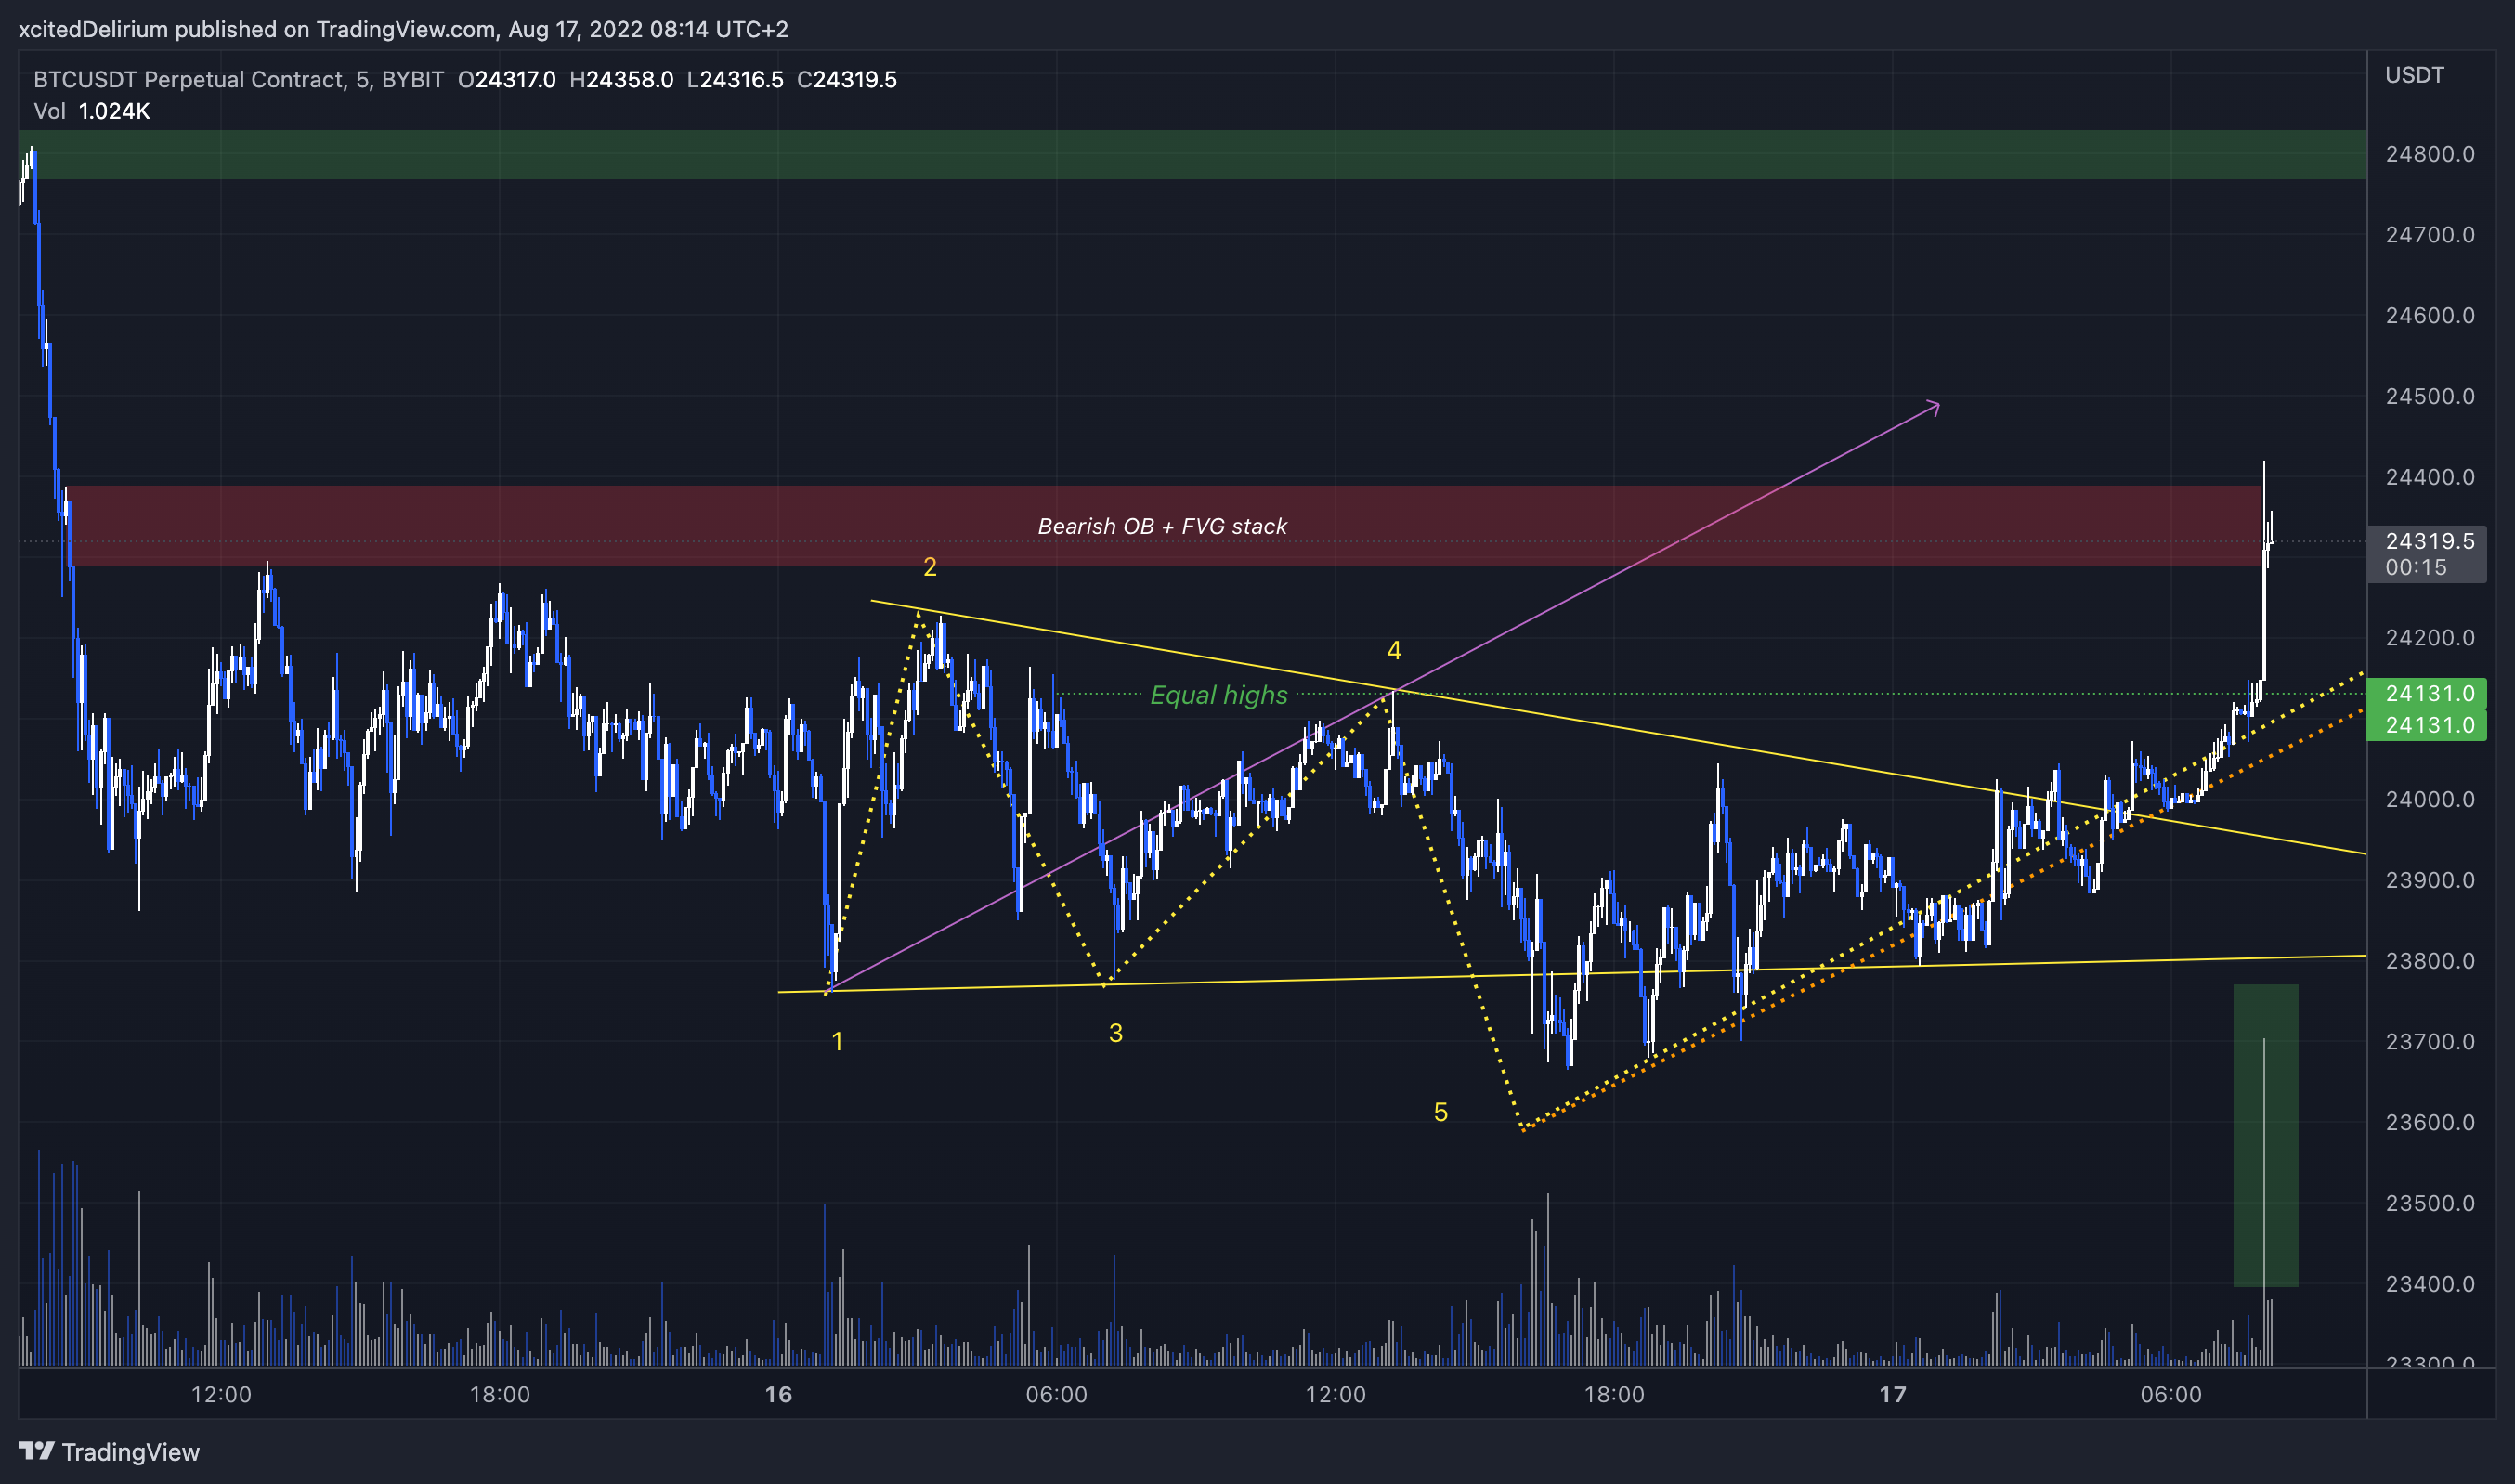
Task: Click the USDT currency label
Action: [x=2415, y=75]
